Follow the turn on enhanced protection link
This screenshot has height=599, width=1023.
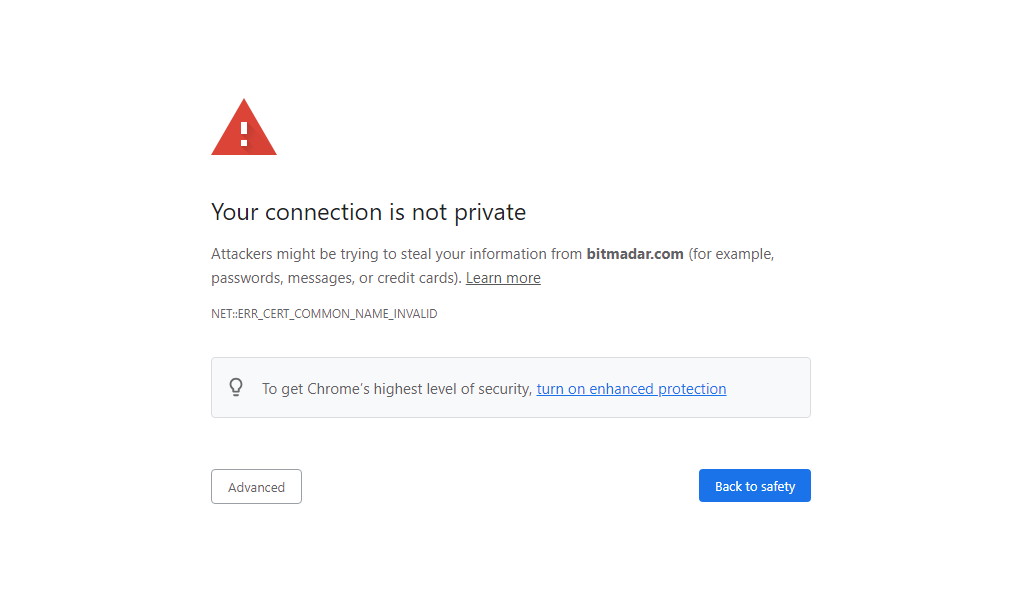tap(631, 389)
